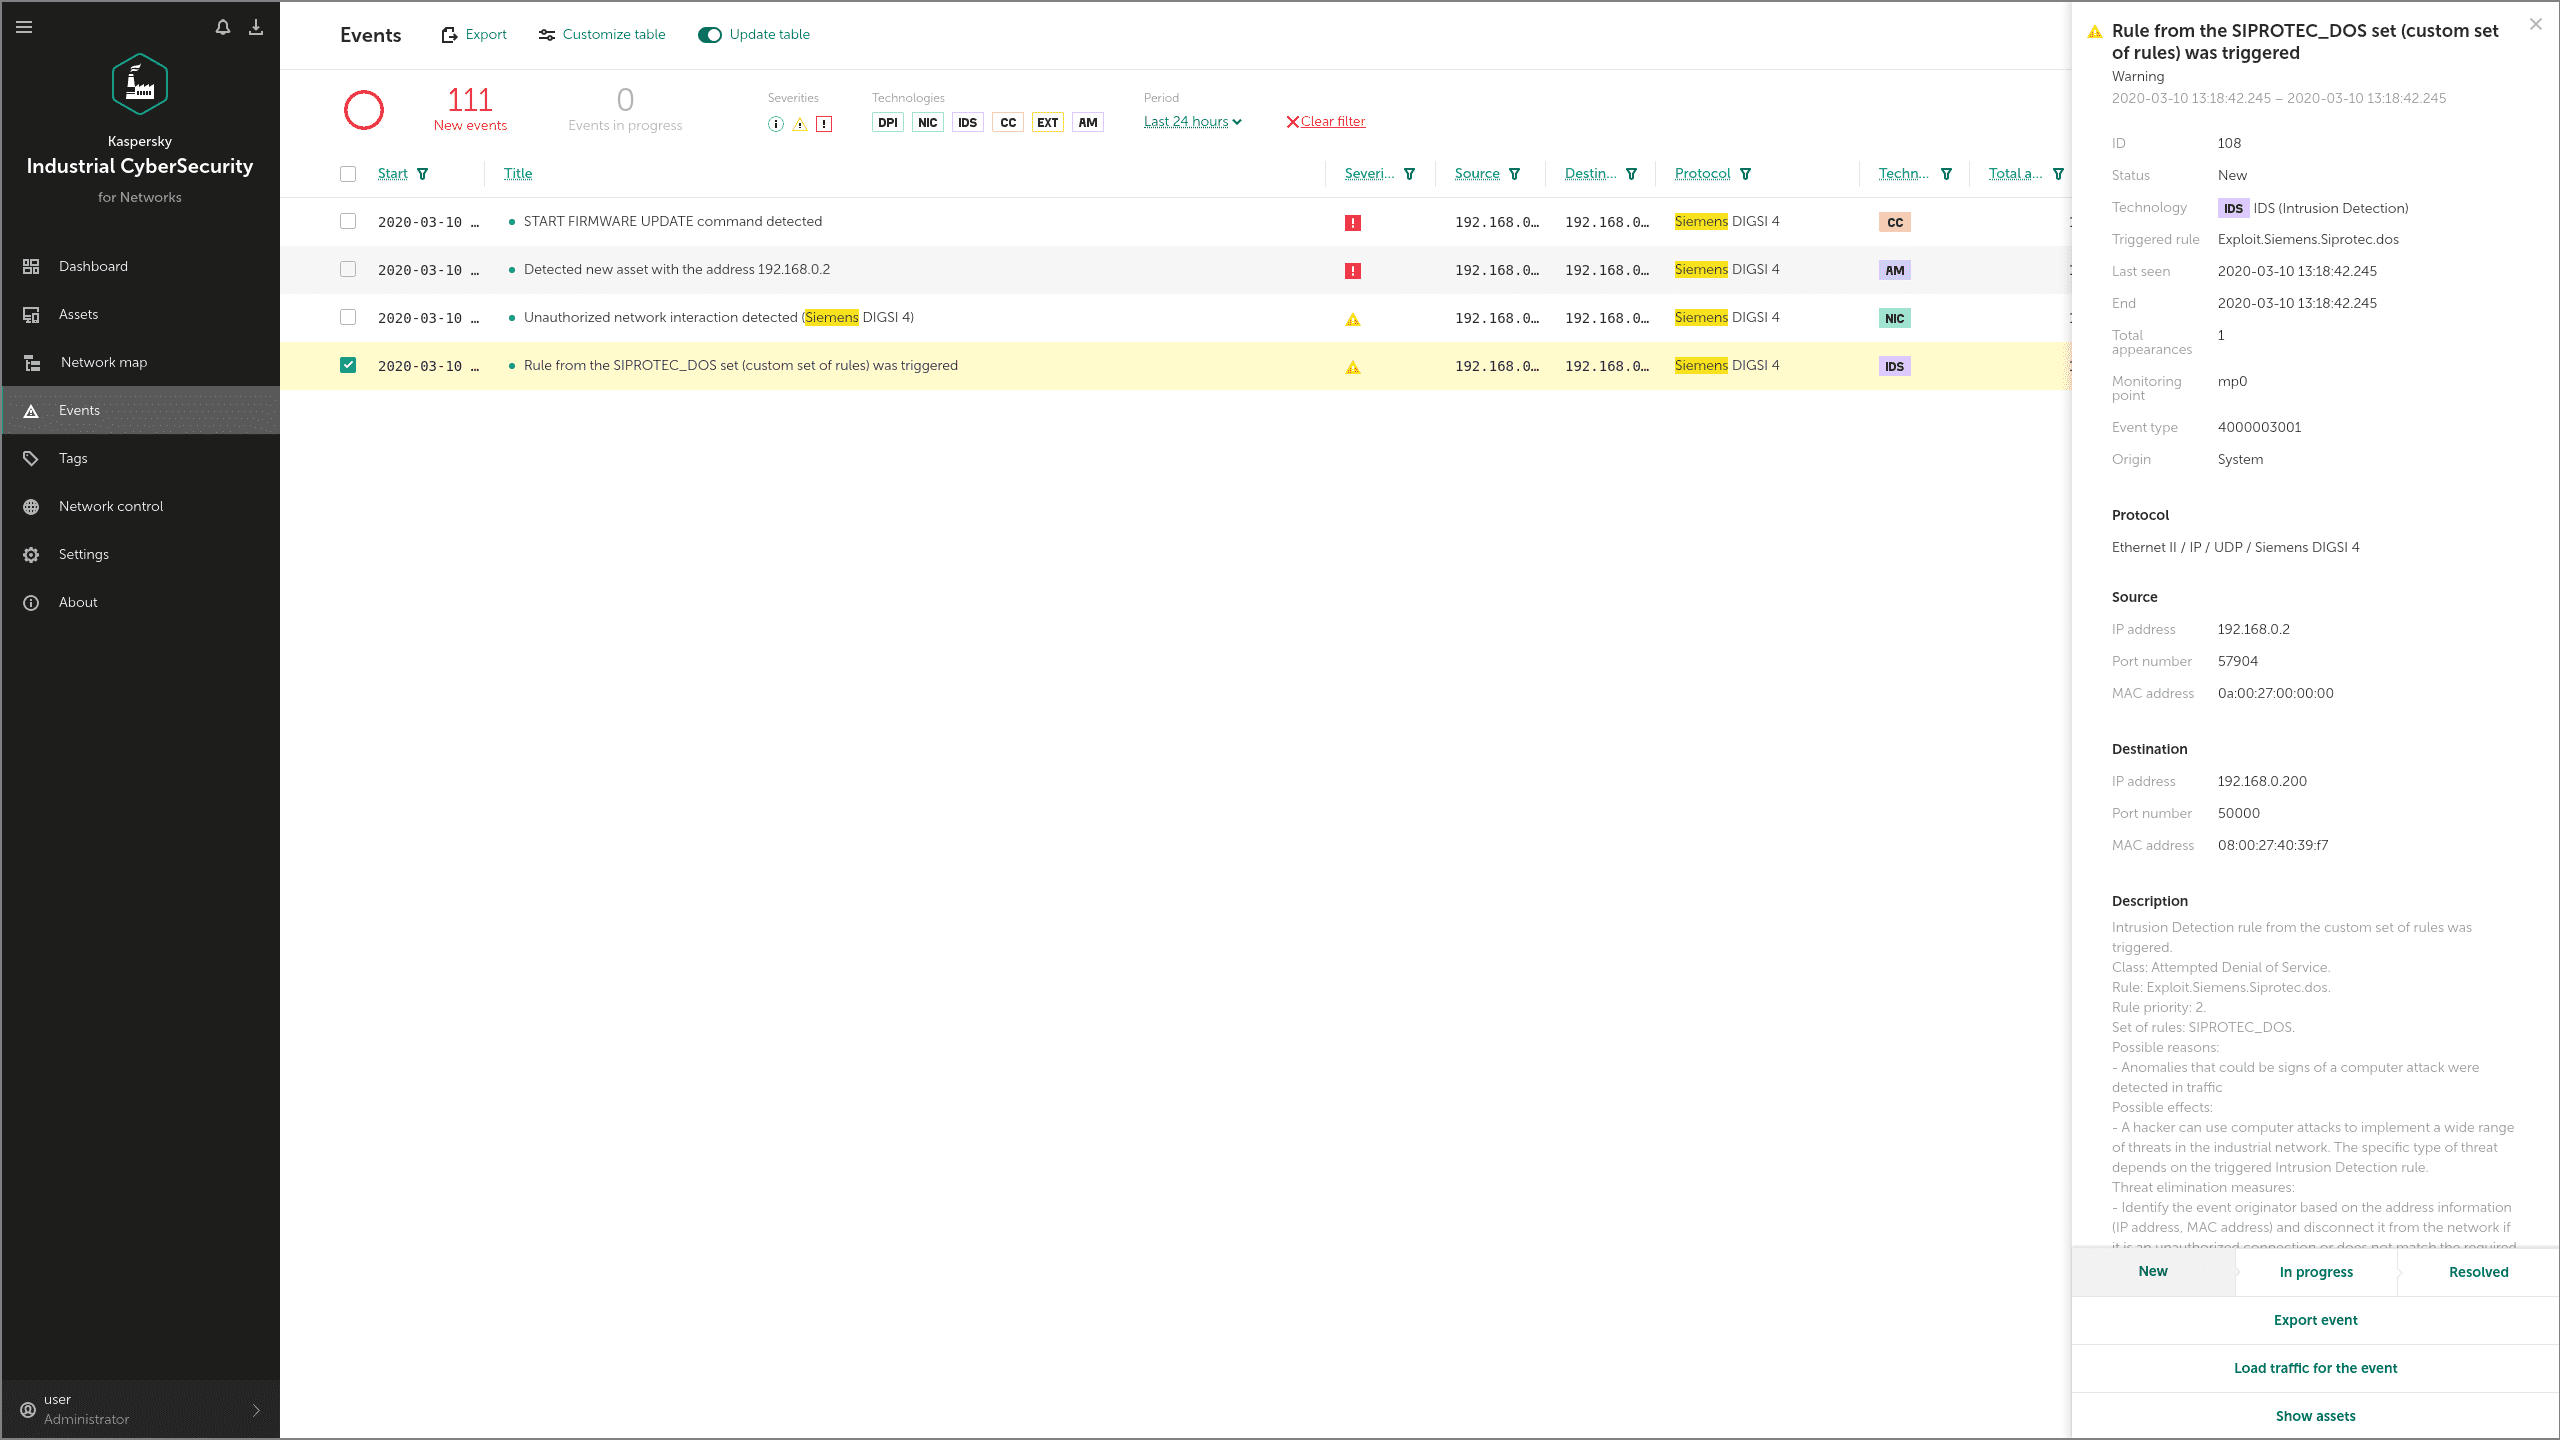Click the Source column filter icon
2560x1440 pixels.
coord(1515,174)
